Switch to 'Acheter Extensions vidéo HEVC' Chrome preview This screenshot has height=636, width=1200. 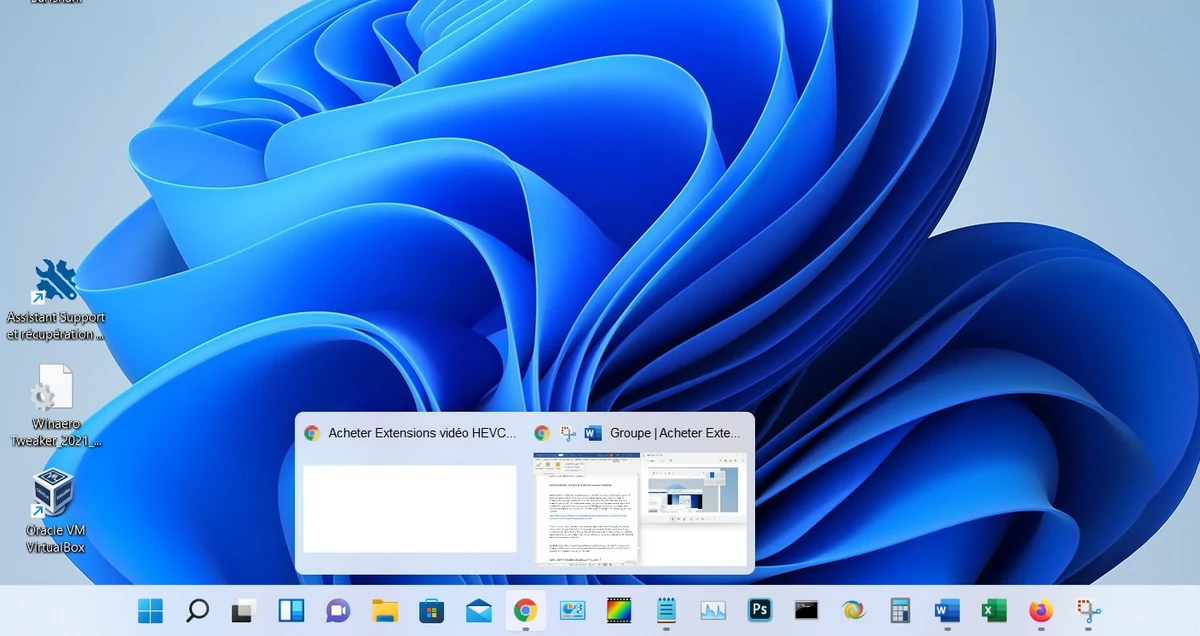410,493
